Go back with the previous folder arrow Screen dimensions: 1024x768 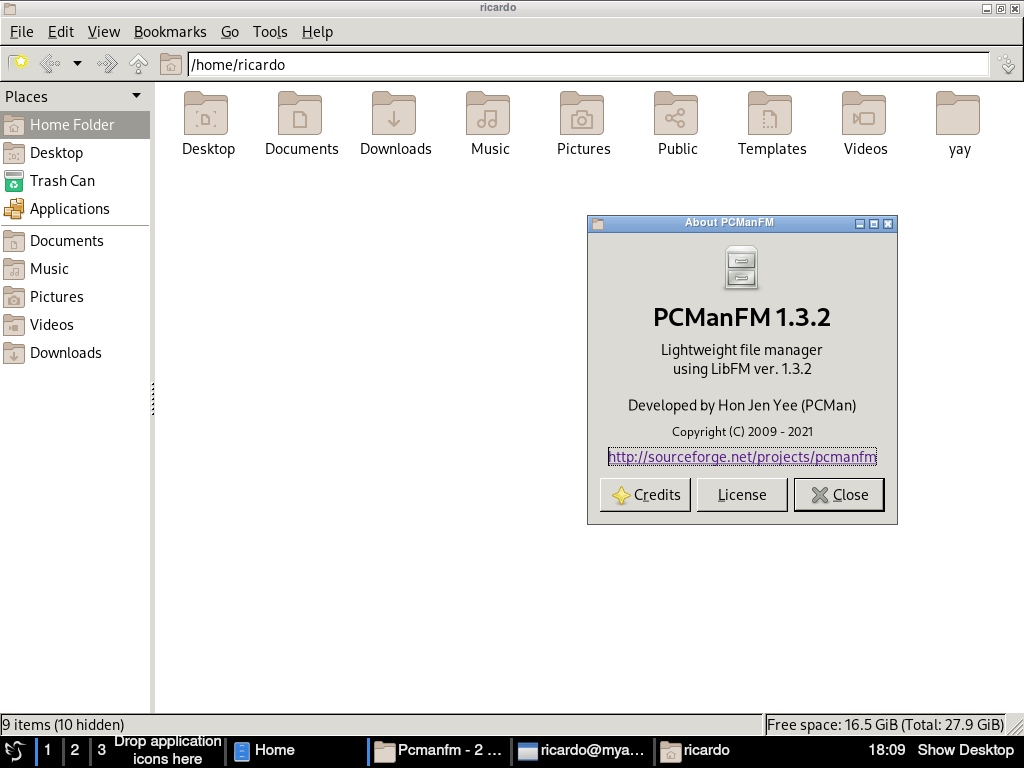point(50,63)
